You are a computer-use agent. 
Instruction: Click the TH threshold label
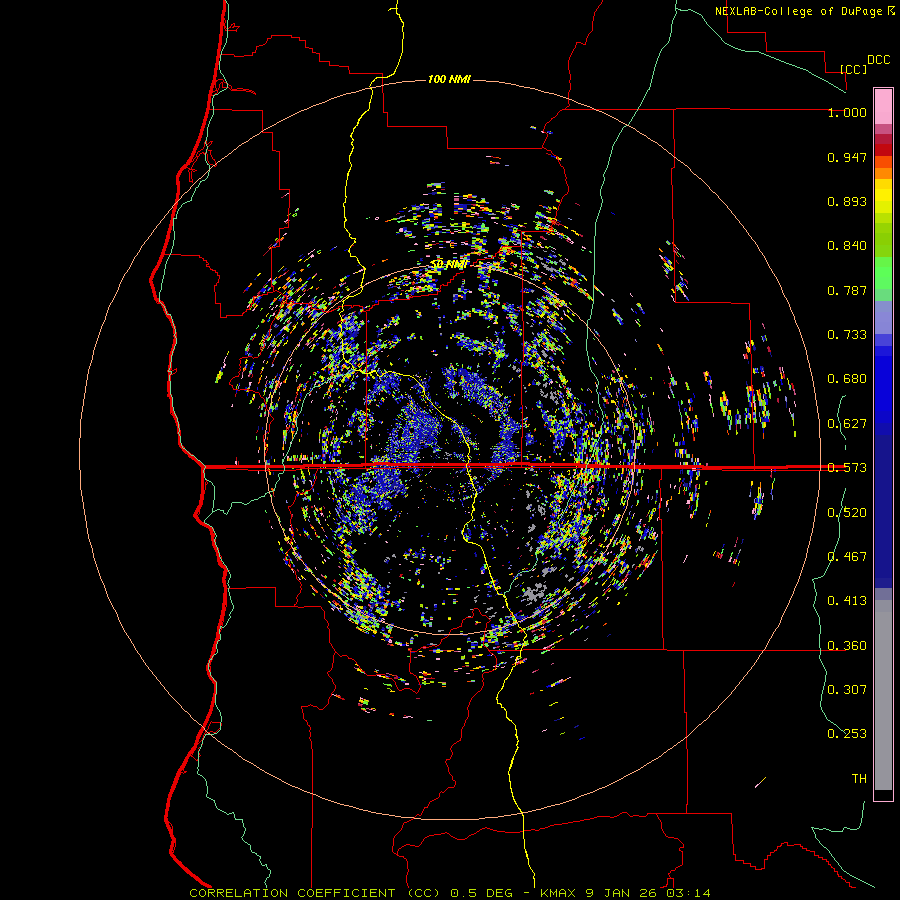point(859,779)
